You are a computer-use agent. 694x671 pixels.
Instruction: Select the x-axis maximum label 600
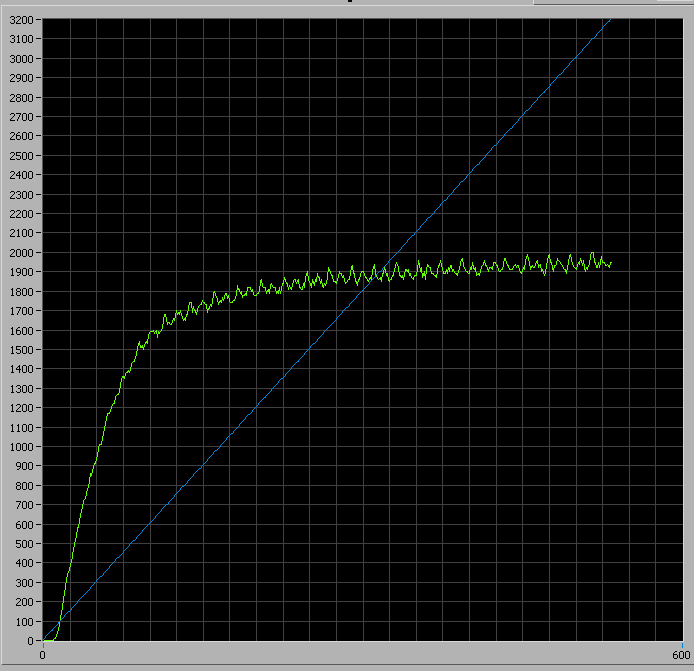pyautogui.click(x=681, y=656)
